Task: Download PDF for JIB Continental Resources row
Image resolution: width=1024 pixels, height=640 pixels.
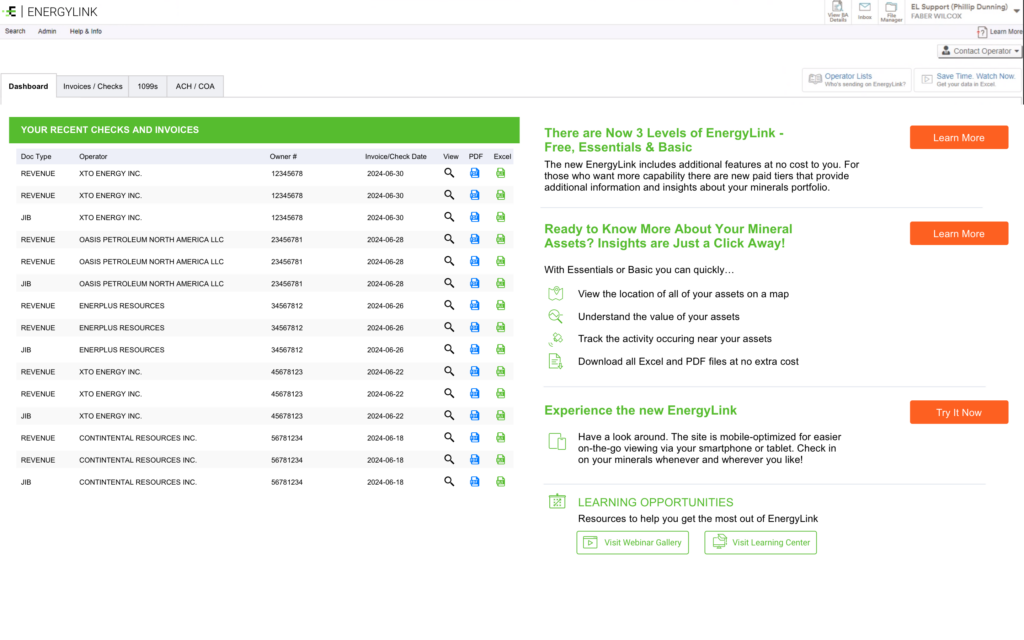Action: pyautogui.click(x=475, y=481)
